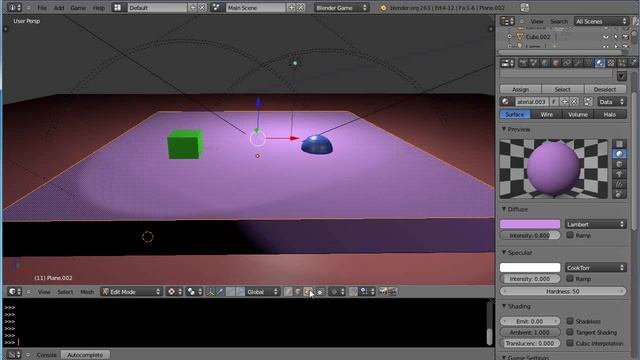Click the Ambient 1.000 field
Image resolution: width=640 pixels, height=360 pixels.
(530, 332)
